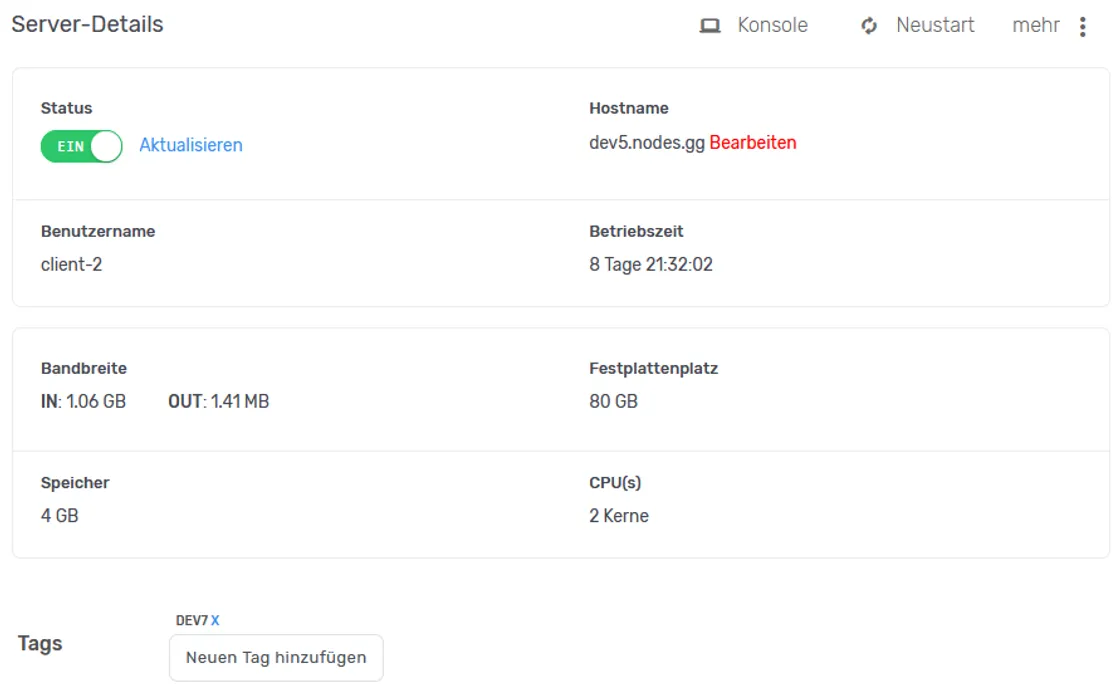Open the three-dot mehr menu icon
1120x696 pixels.
point(1083,26)
